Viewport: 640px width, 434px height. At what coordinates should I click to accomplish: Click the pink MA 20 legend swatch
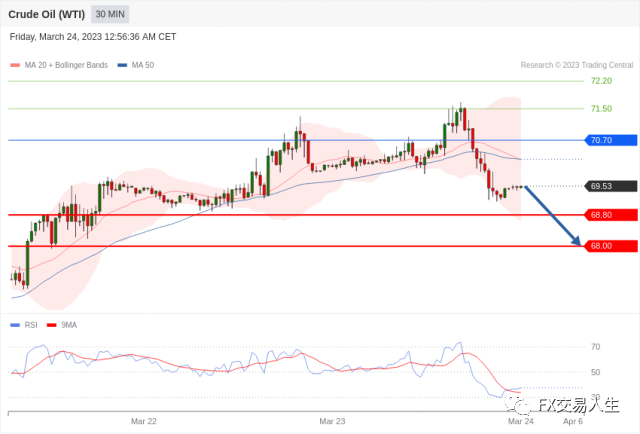tap(15, 65)
